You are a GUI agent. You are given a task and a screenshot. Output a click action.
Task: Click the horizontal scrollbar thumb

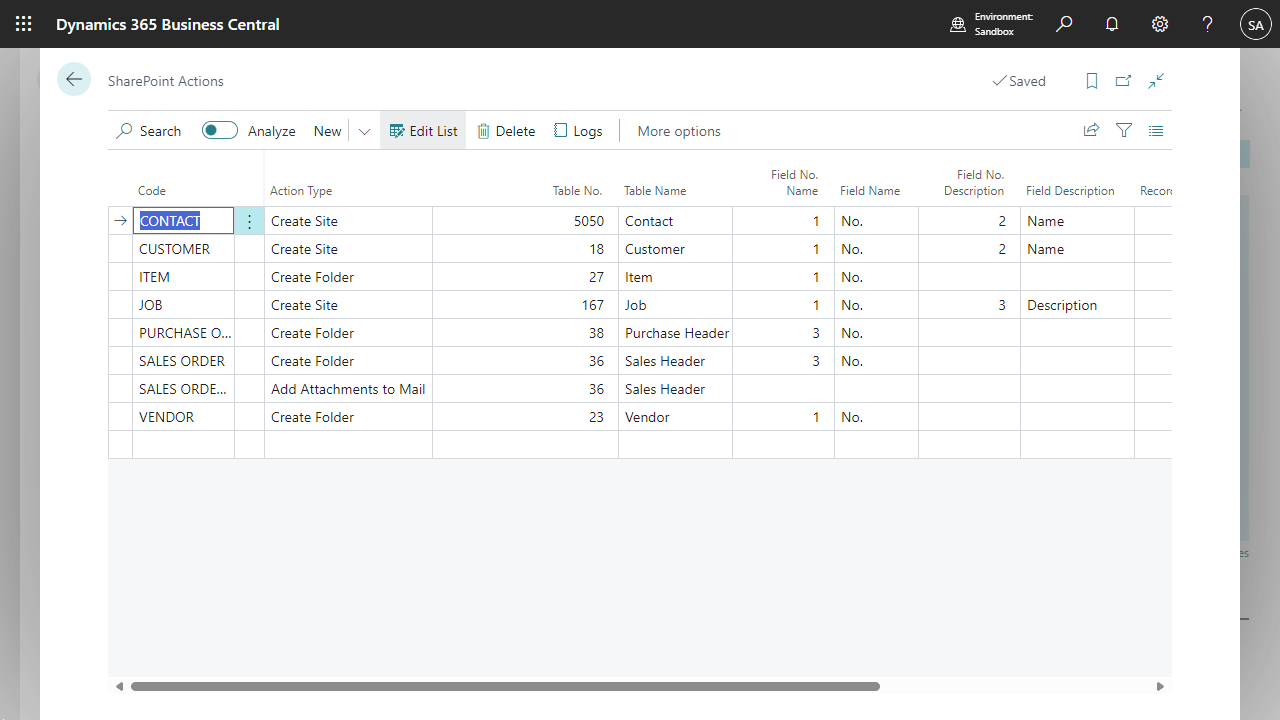[505, 687]
